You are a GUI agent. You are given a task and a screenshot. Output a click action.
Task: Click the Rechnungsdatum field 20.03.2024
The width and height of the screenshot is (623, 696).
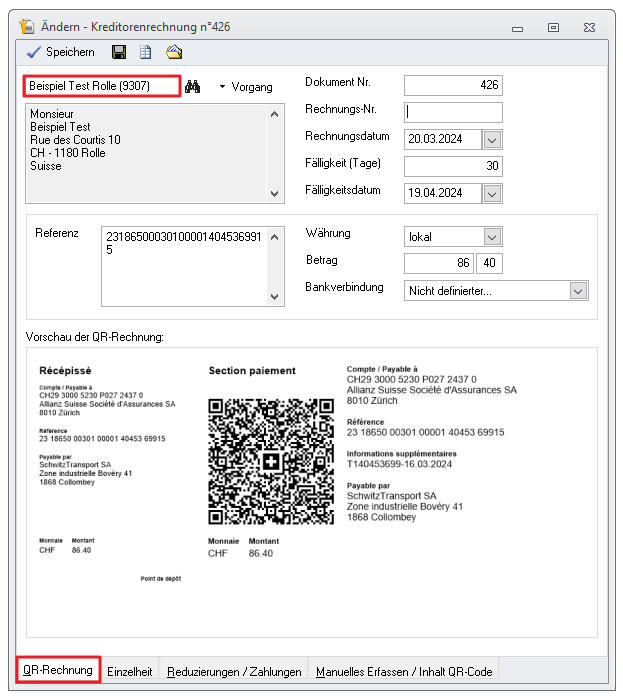[x=443, y=139]
